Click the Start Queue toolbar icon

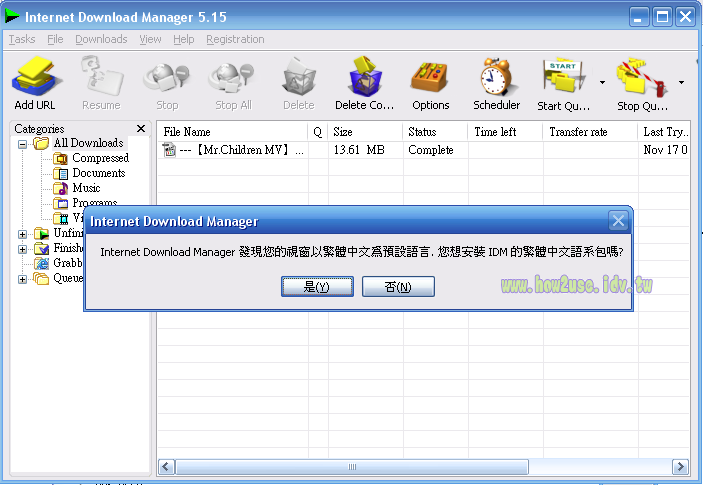click(x=563, y=76)
